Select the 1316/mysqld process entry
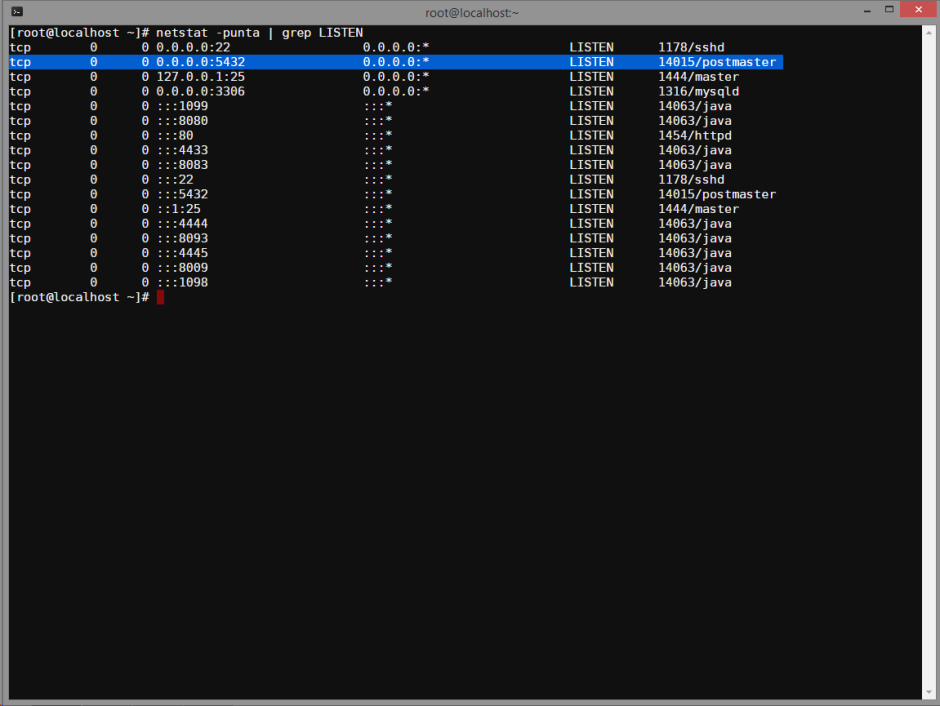This screenshot has height=706, width=940. pyautogui.click(x=698, y=91)
